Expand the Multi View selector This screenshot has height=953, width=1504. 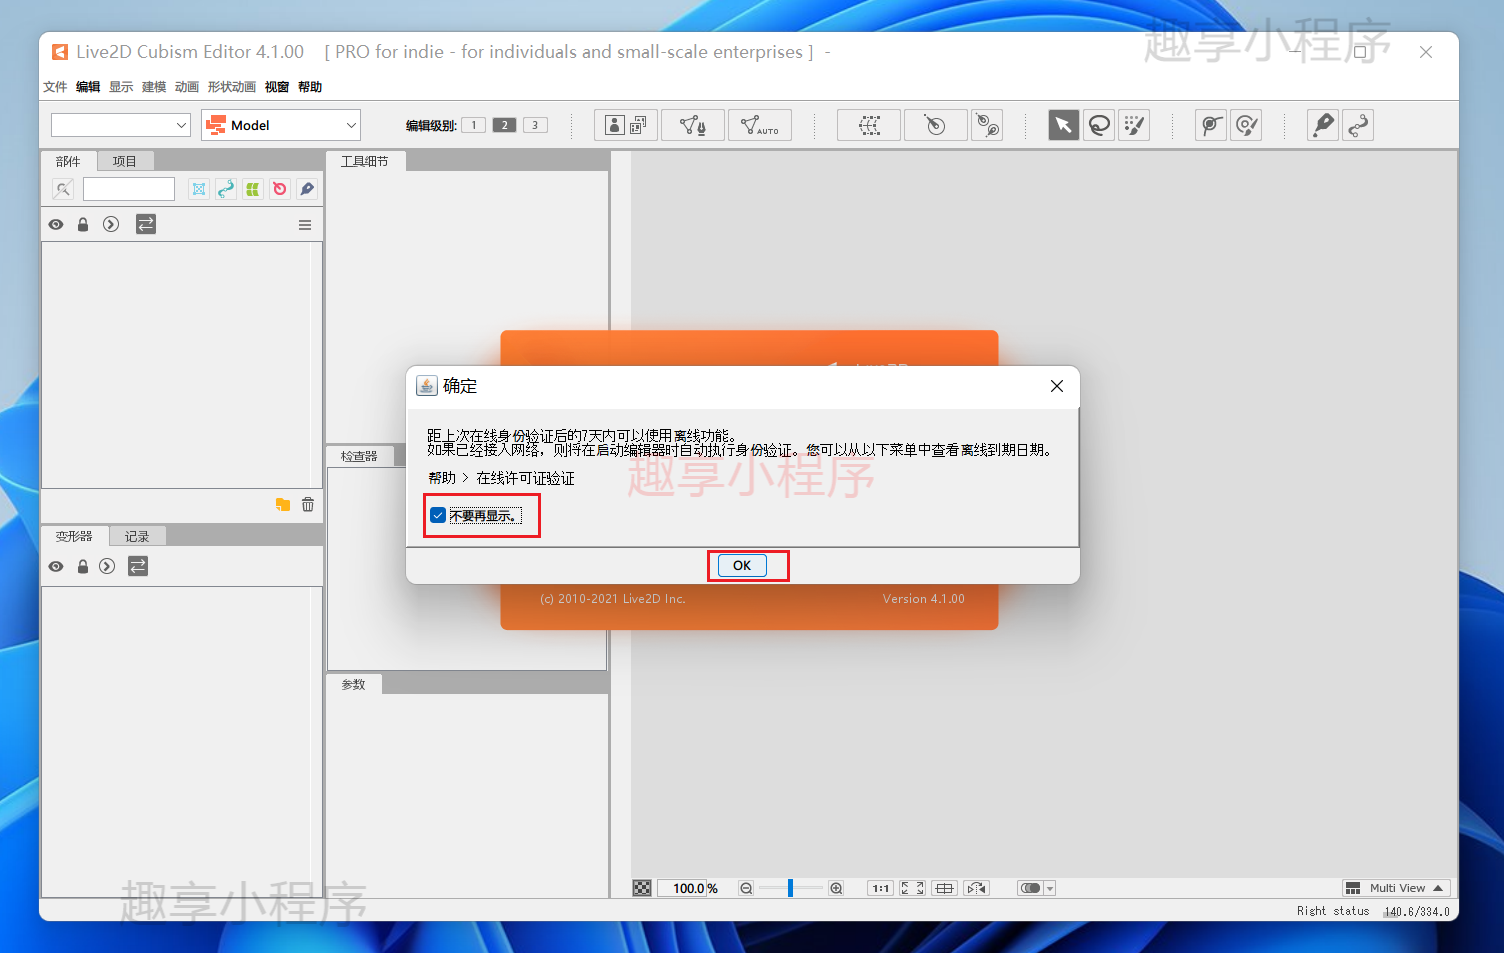click(1396, 888)
